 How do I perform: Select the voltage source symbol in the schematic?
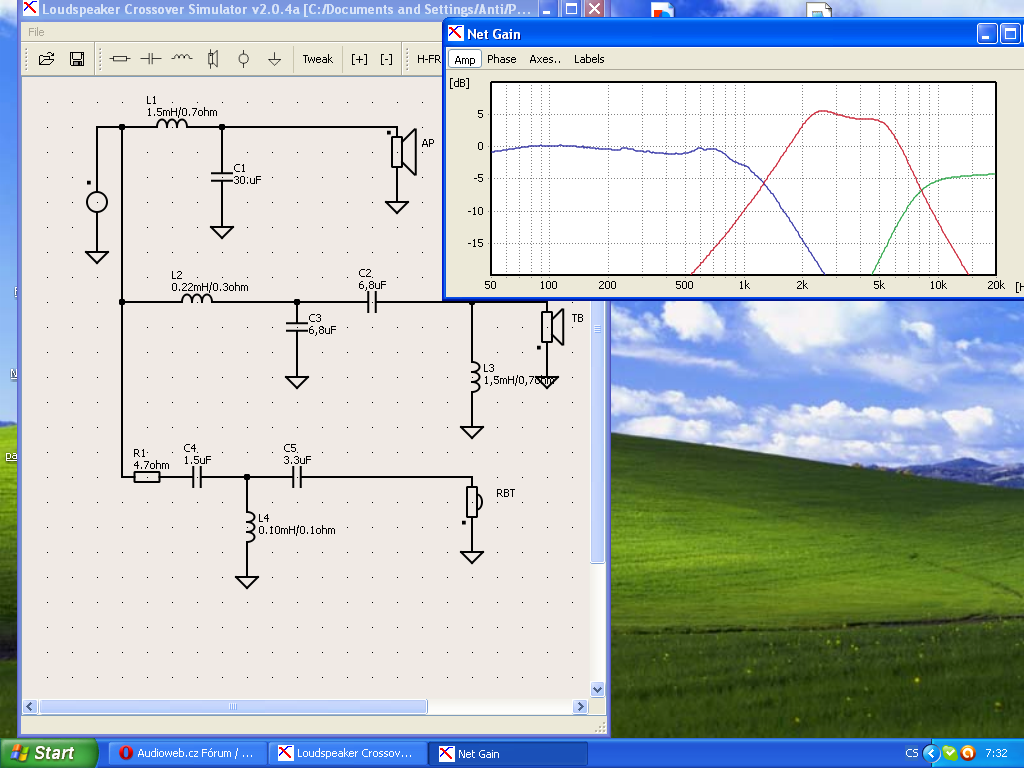97,202
